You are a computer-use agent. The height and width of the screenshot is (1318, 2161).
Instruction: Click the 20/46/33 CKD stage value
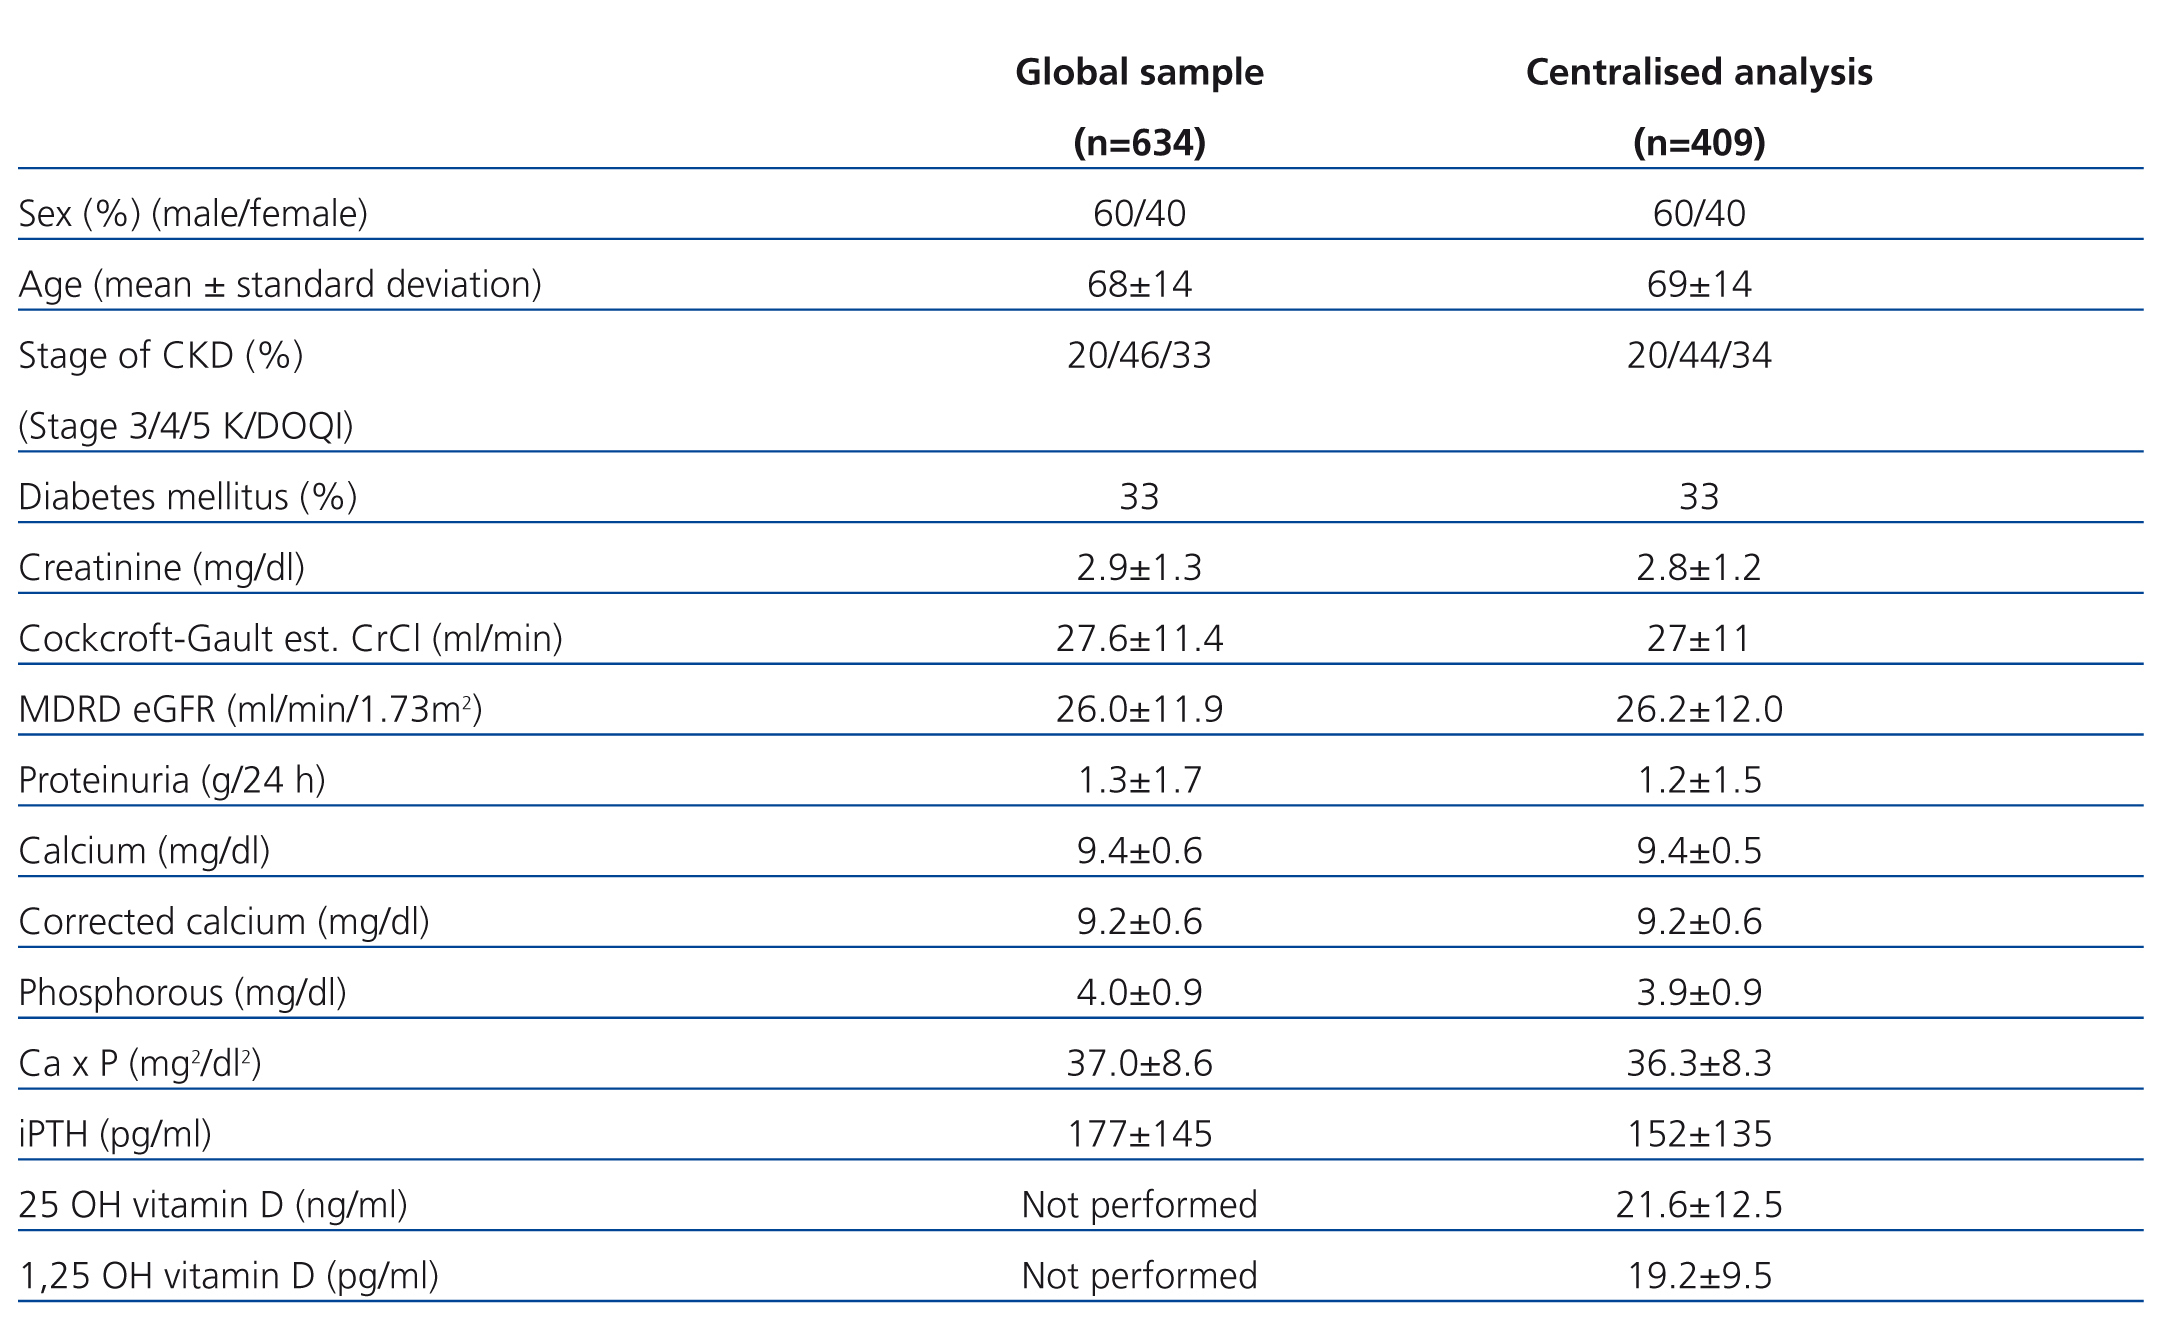pos(1139,356)
